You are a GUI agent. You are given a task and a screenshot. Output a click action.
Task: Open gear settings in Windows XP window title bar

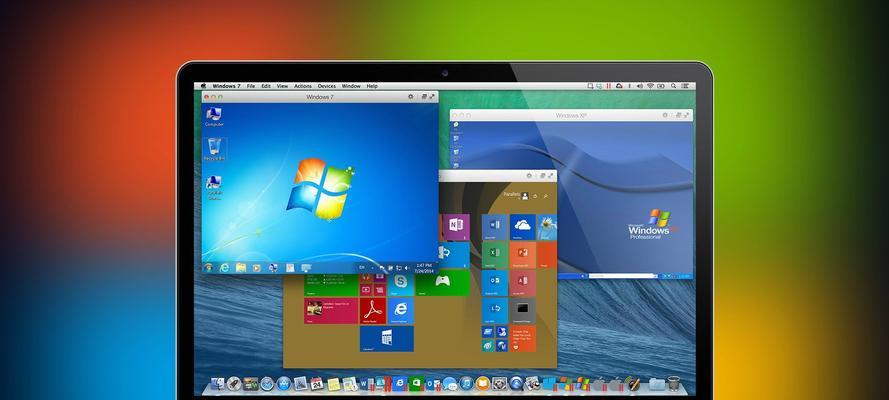click(666, 115)
